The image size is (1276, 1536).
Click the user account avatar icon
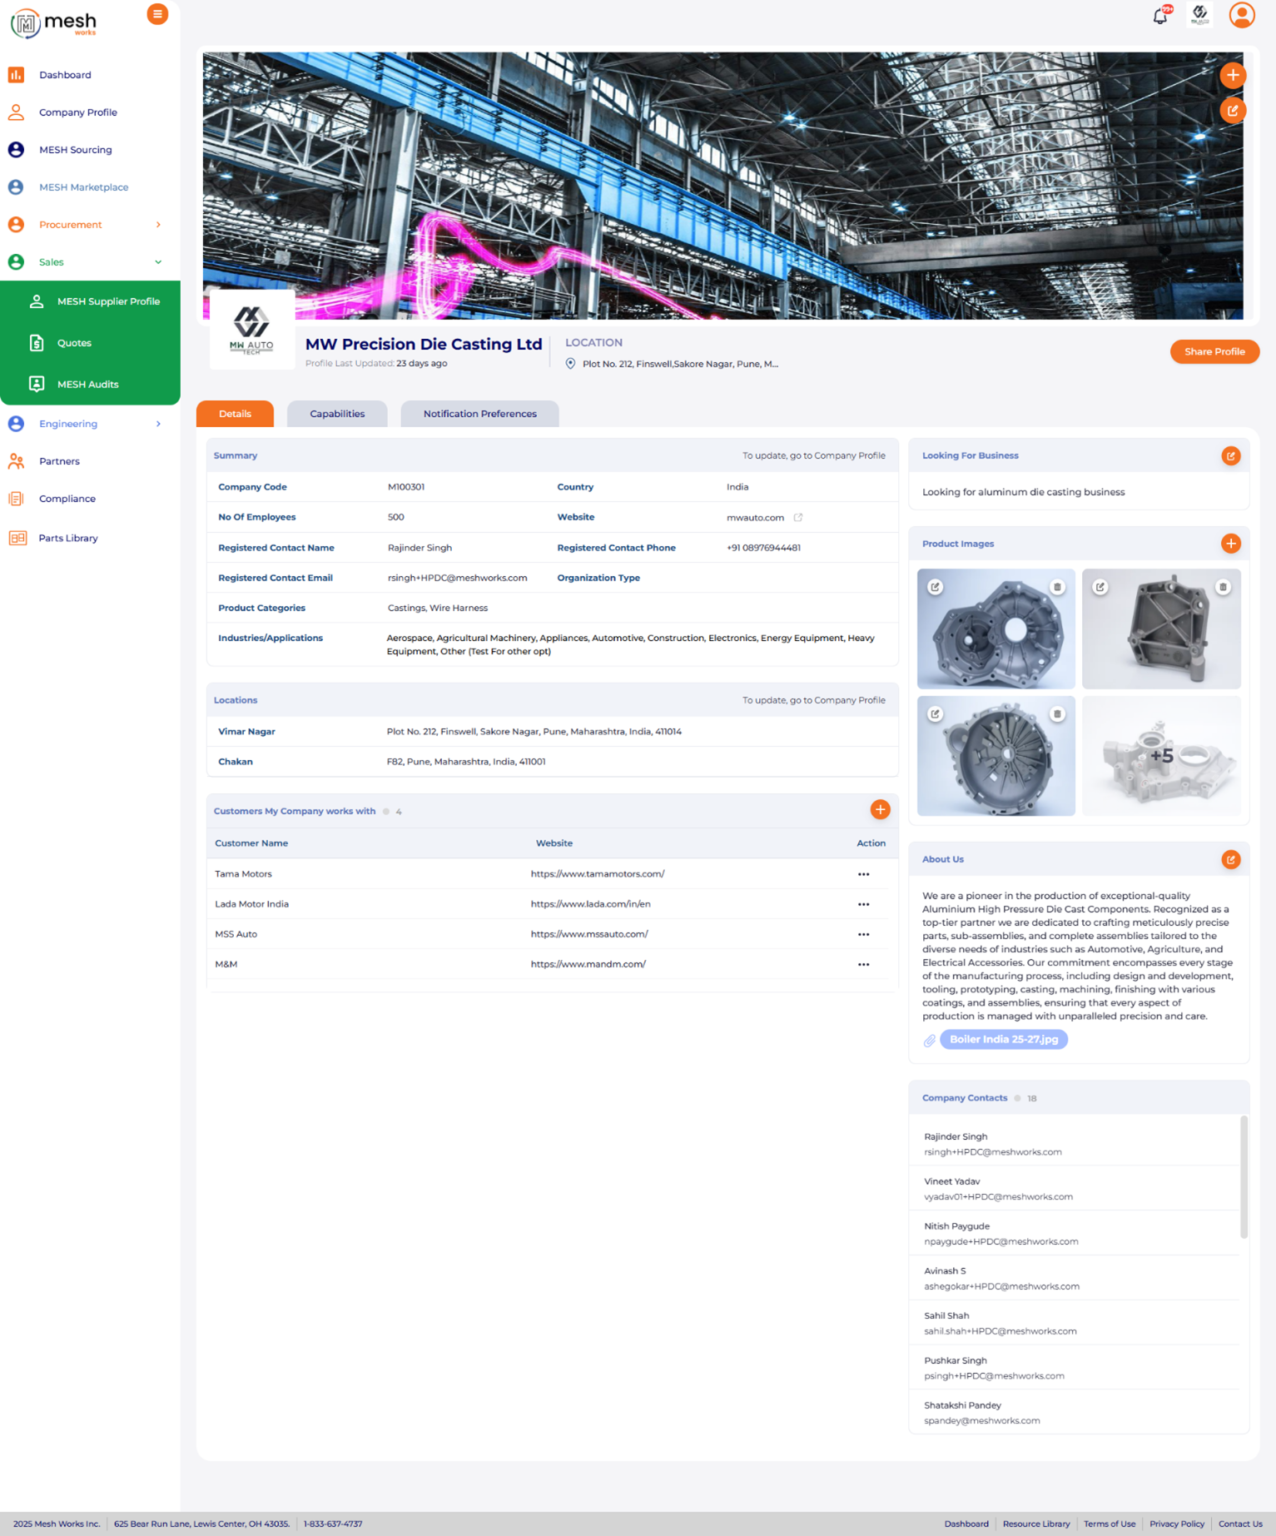coord(1241,15)
